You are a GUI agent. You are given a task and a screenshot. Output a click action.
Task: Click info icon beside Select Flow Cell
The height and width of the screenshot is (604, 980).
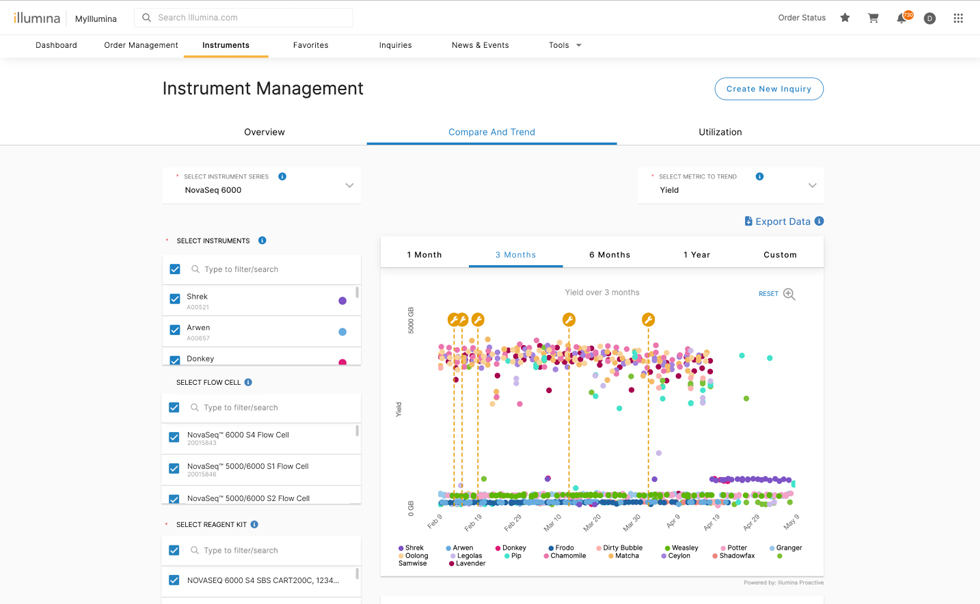[x=248, y=382]
